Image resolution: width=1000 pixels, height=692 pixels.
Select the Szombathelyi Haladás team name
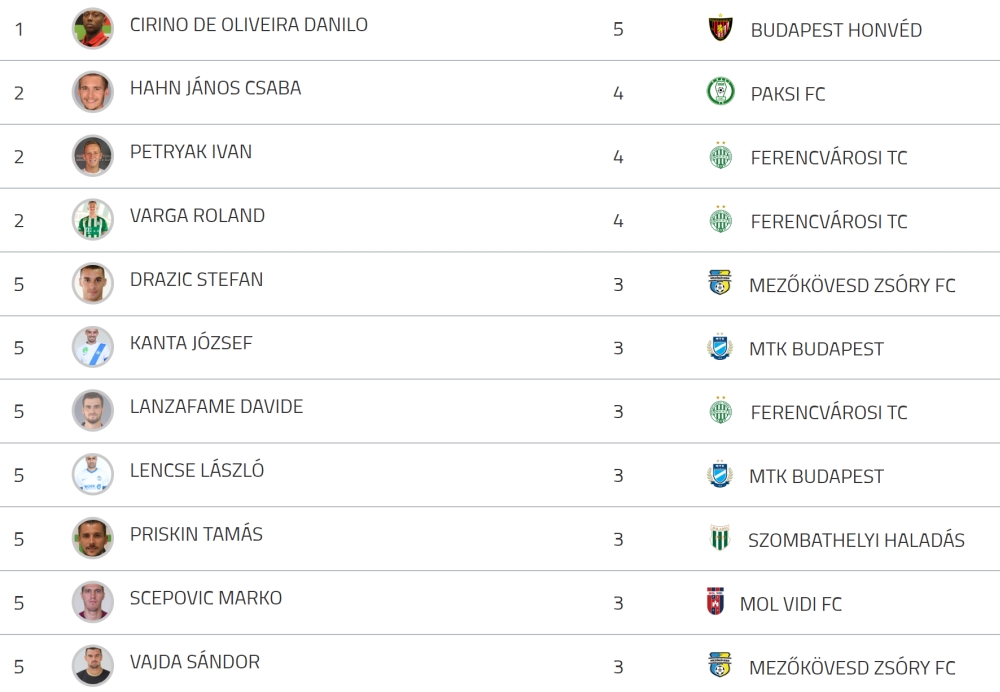(x=856, y=540)
